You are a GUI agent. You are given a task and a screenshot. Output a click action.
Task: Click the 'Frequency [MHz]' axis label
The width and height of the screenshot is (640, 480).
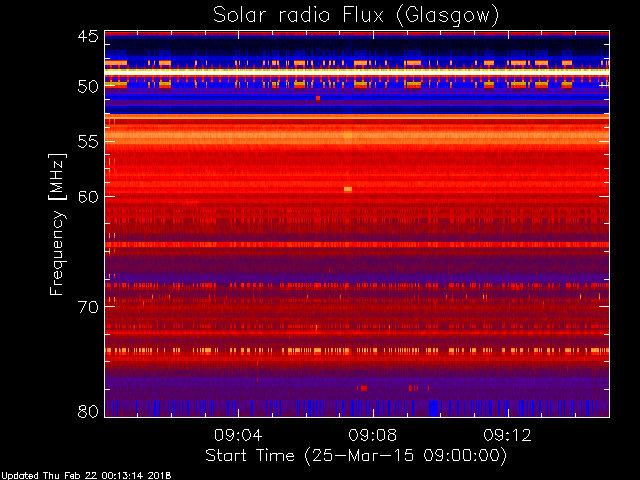tap(57, 224)
